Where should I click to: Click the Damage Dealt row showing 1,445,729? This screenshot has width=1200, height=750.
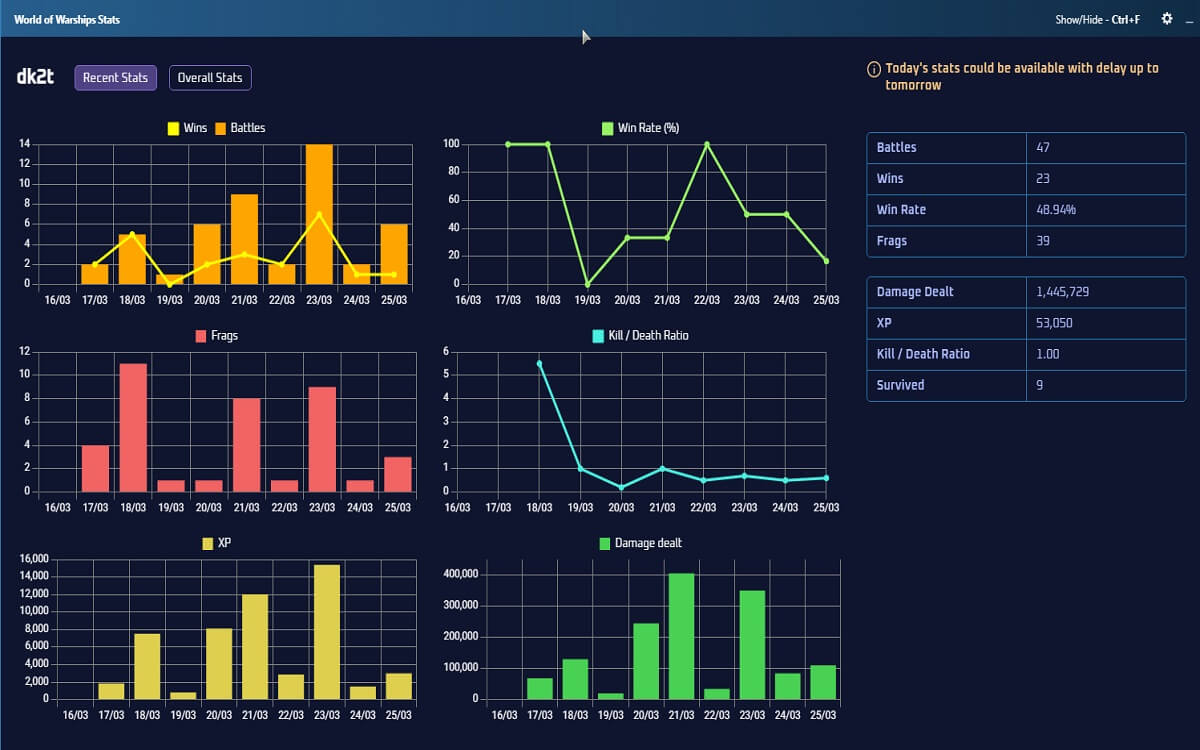(x=1025, y=291)
